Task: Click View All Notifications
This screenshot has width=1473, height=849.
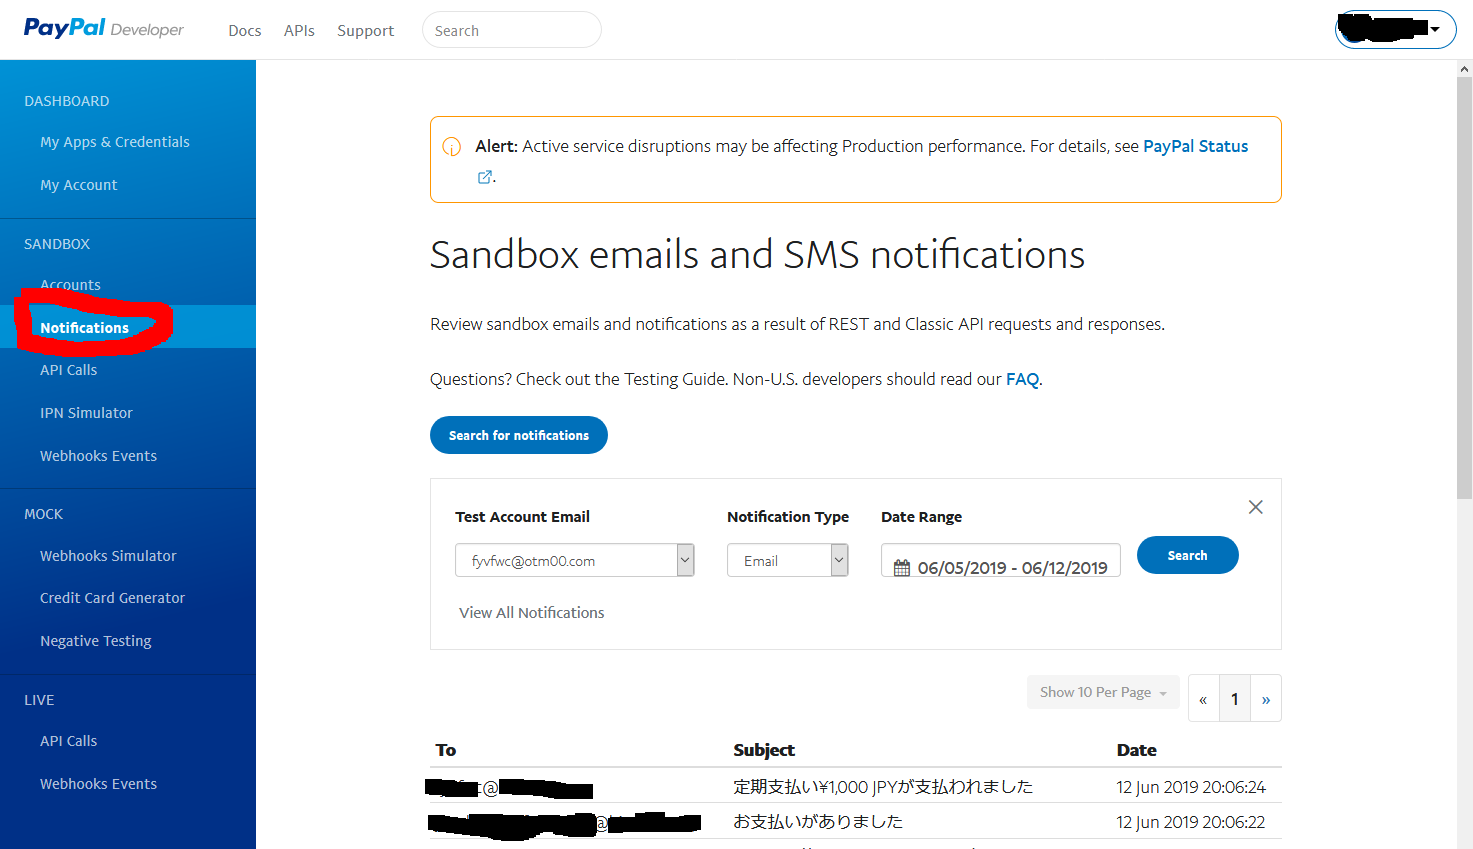Action: (531, 613)
